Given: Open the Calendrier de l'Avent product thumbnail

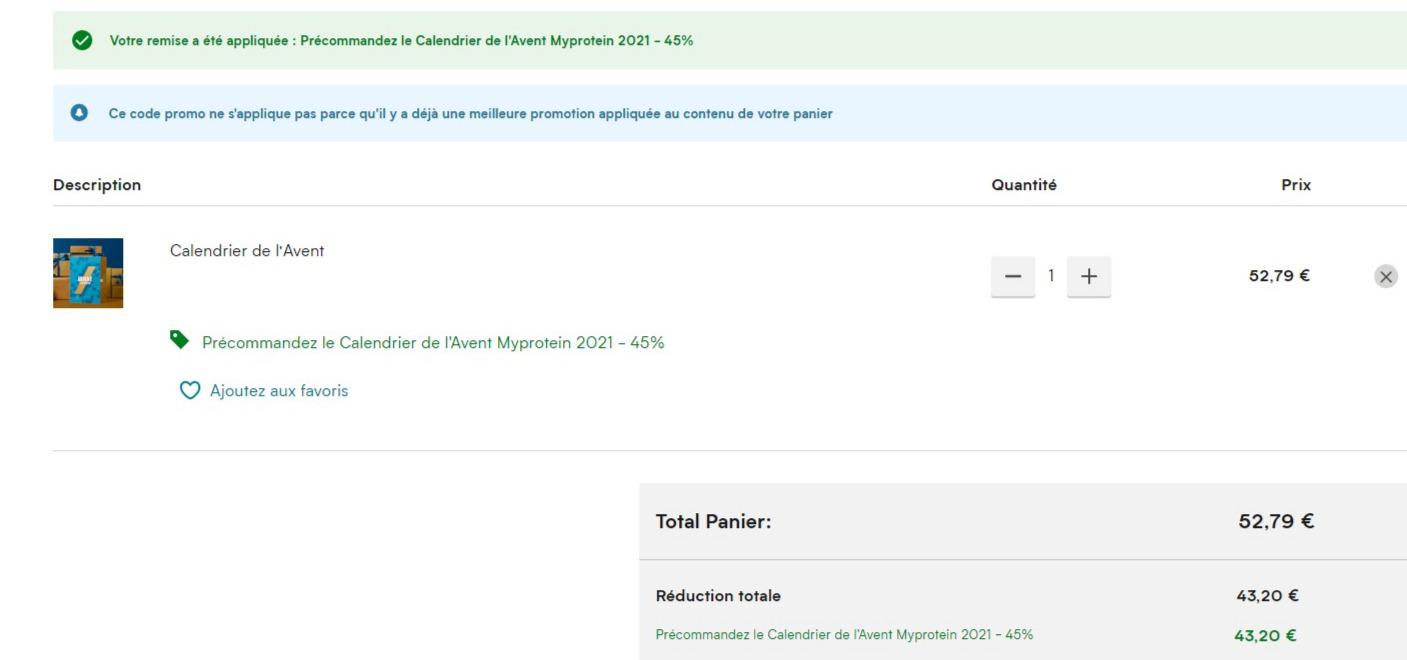Looking at the screenshot, I should point(88,273).
